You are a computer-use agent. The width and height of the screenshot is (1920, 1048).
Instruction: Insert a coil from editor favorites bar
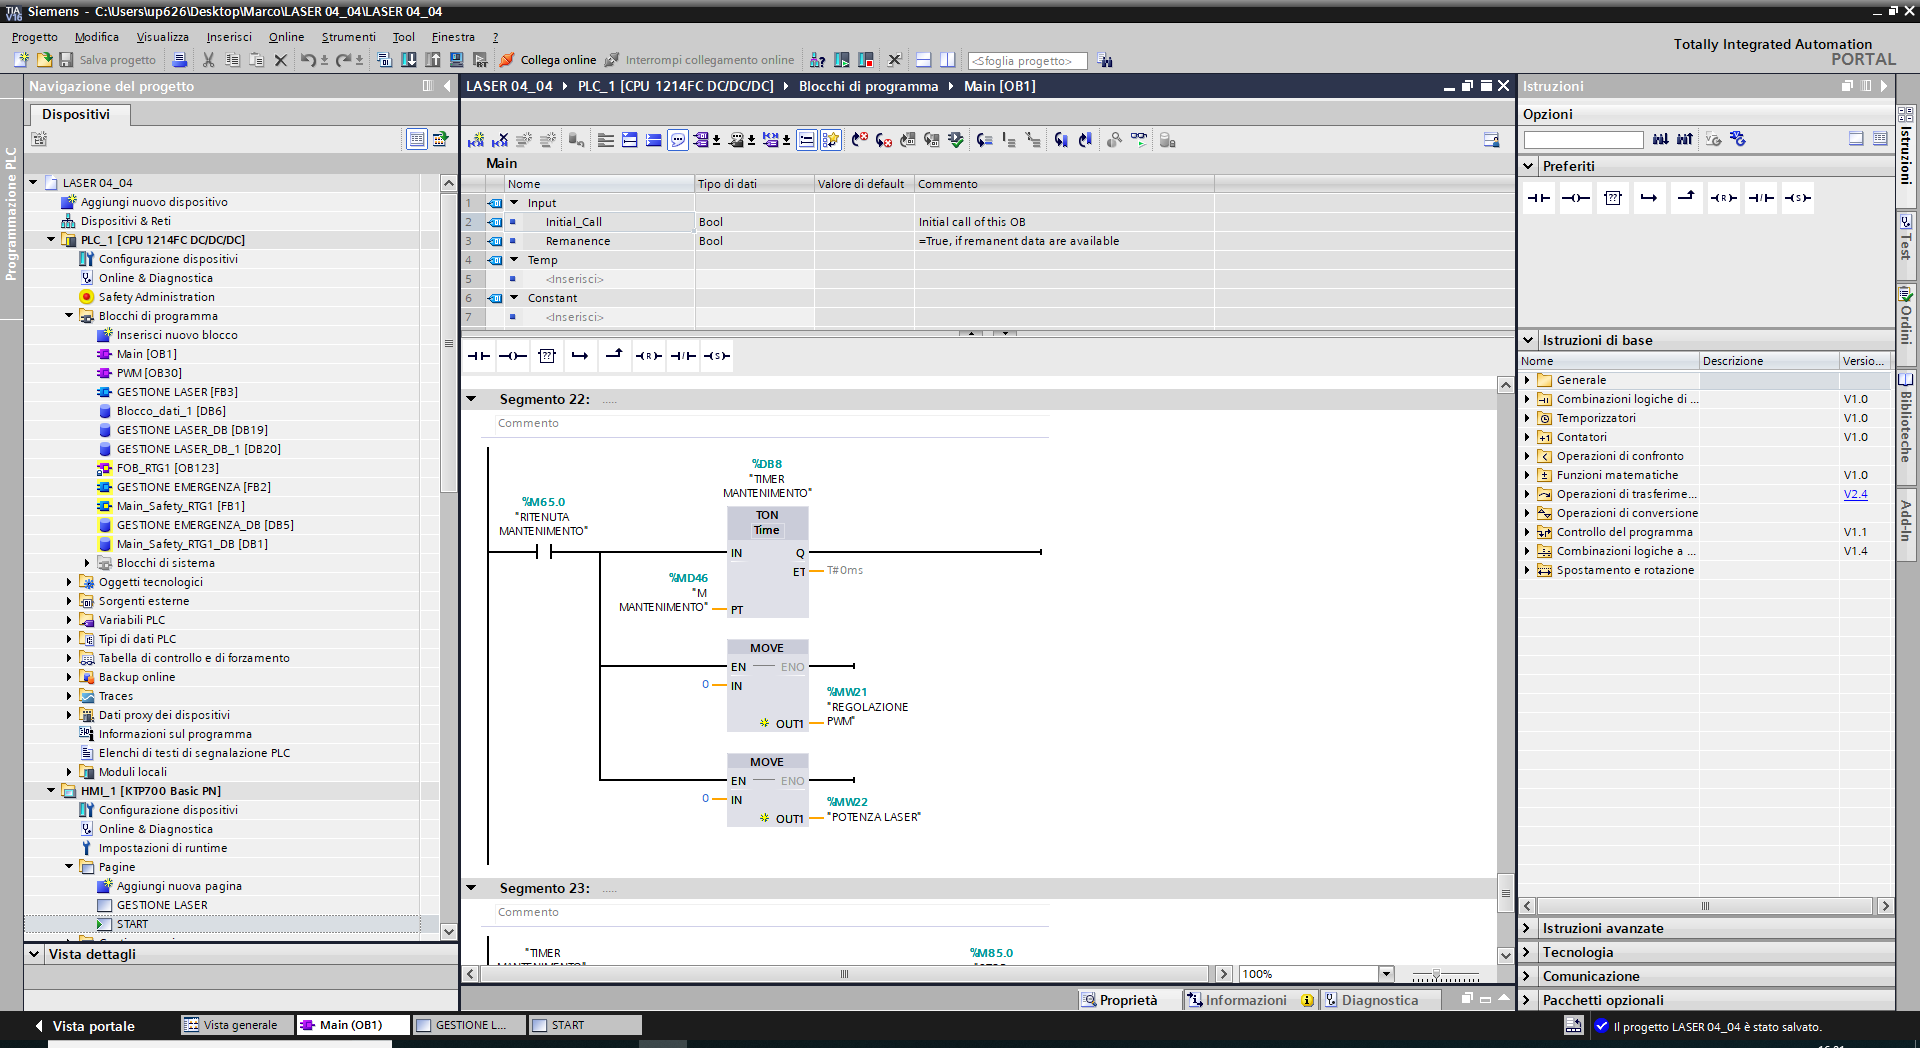pyautogui.click(x=513, y=356)
